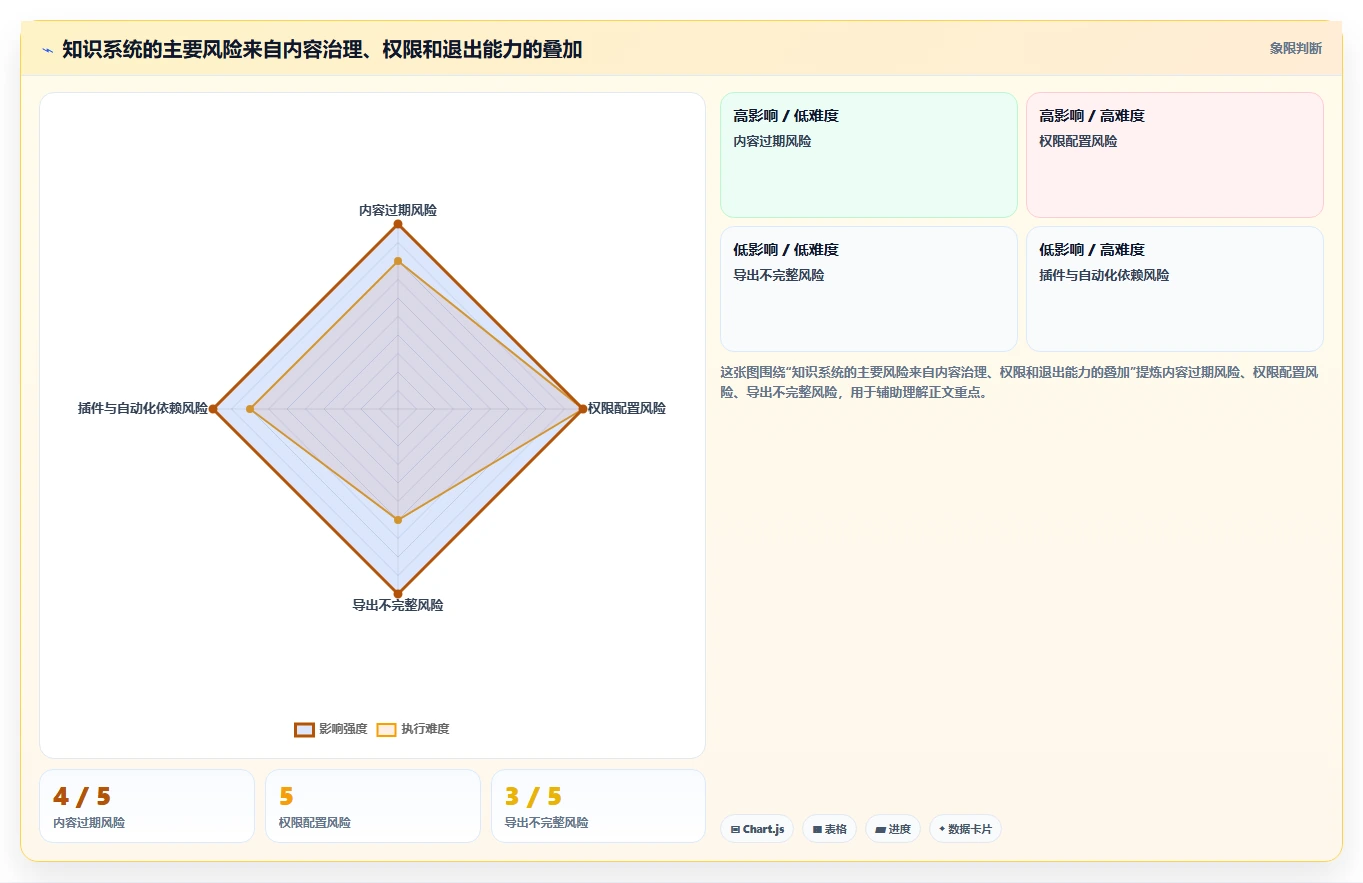This screenshot has width=1363, height=883.
Task: Click the bottom brown data point of radar
Action: pyautogui.click(x=398, y=594)
